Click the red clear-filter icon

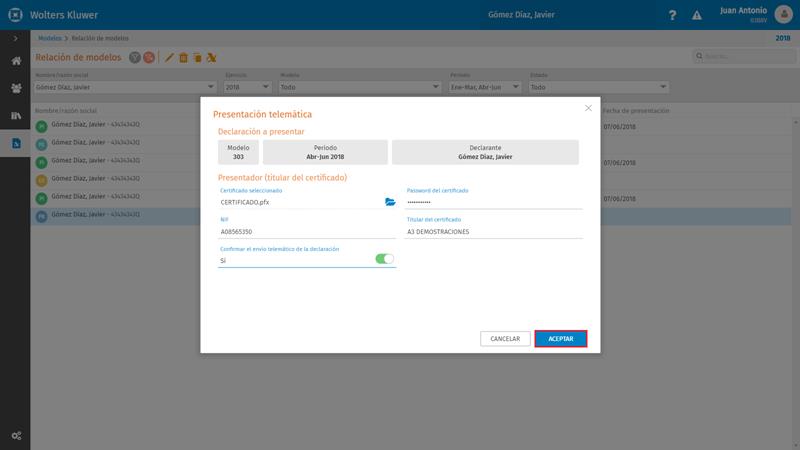tap(149, 58)
